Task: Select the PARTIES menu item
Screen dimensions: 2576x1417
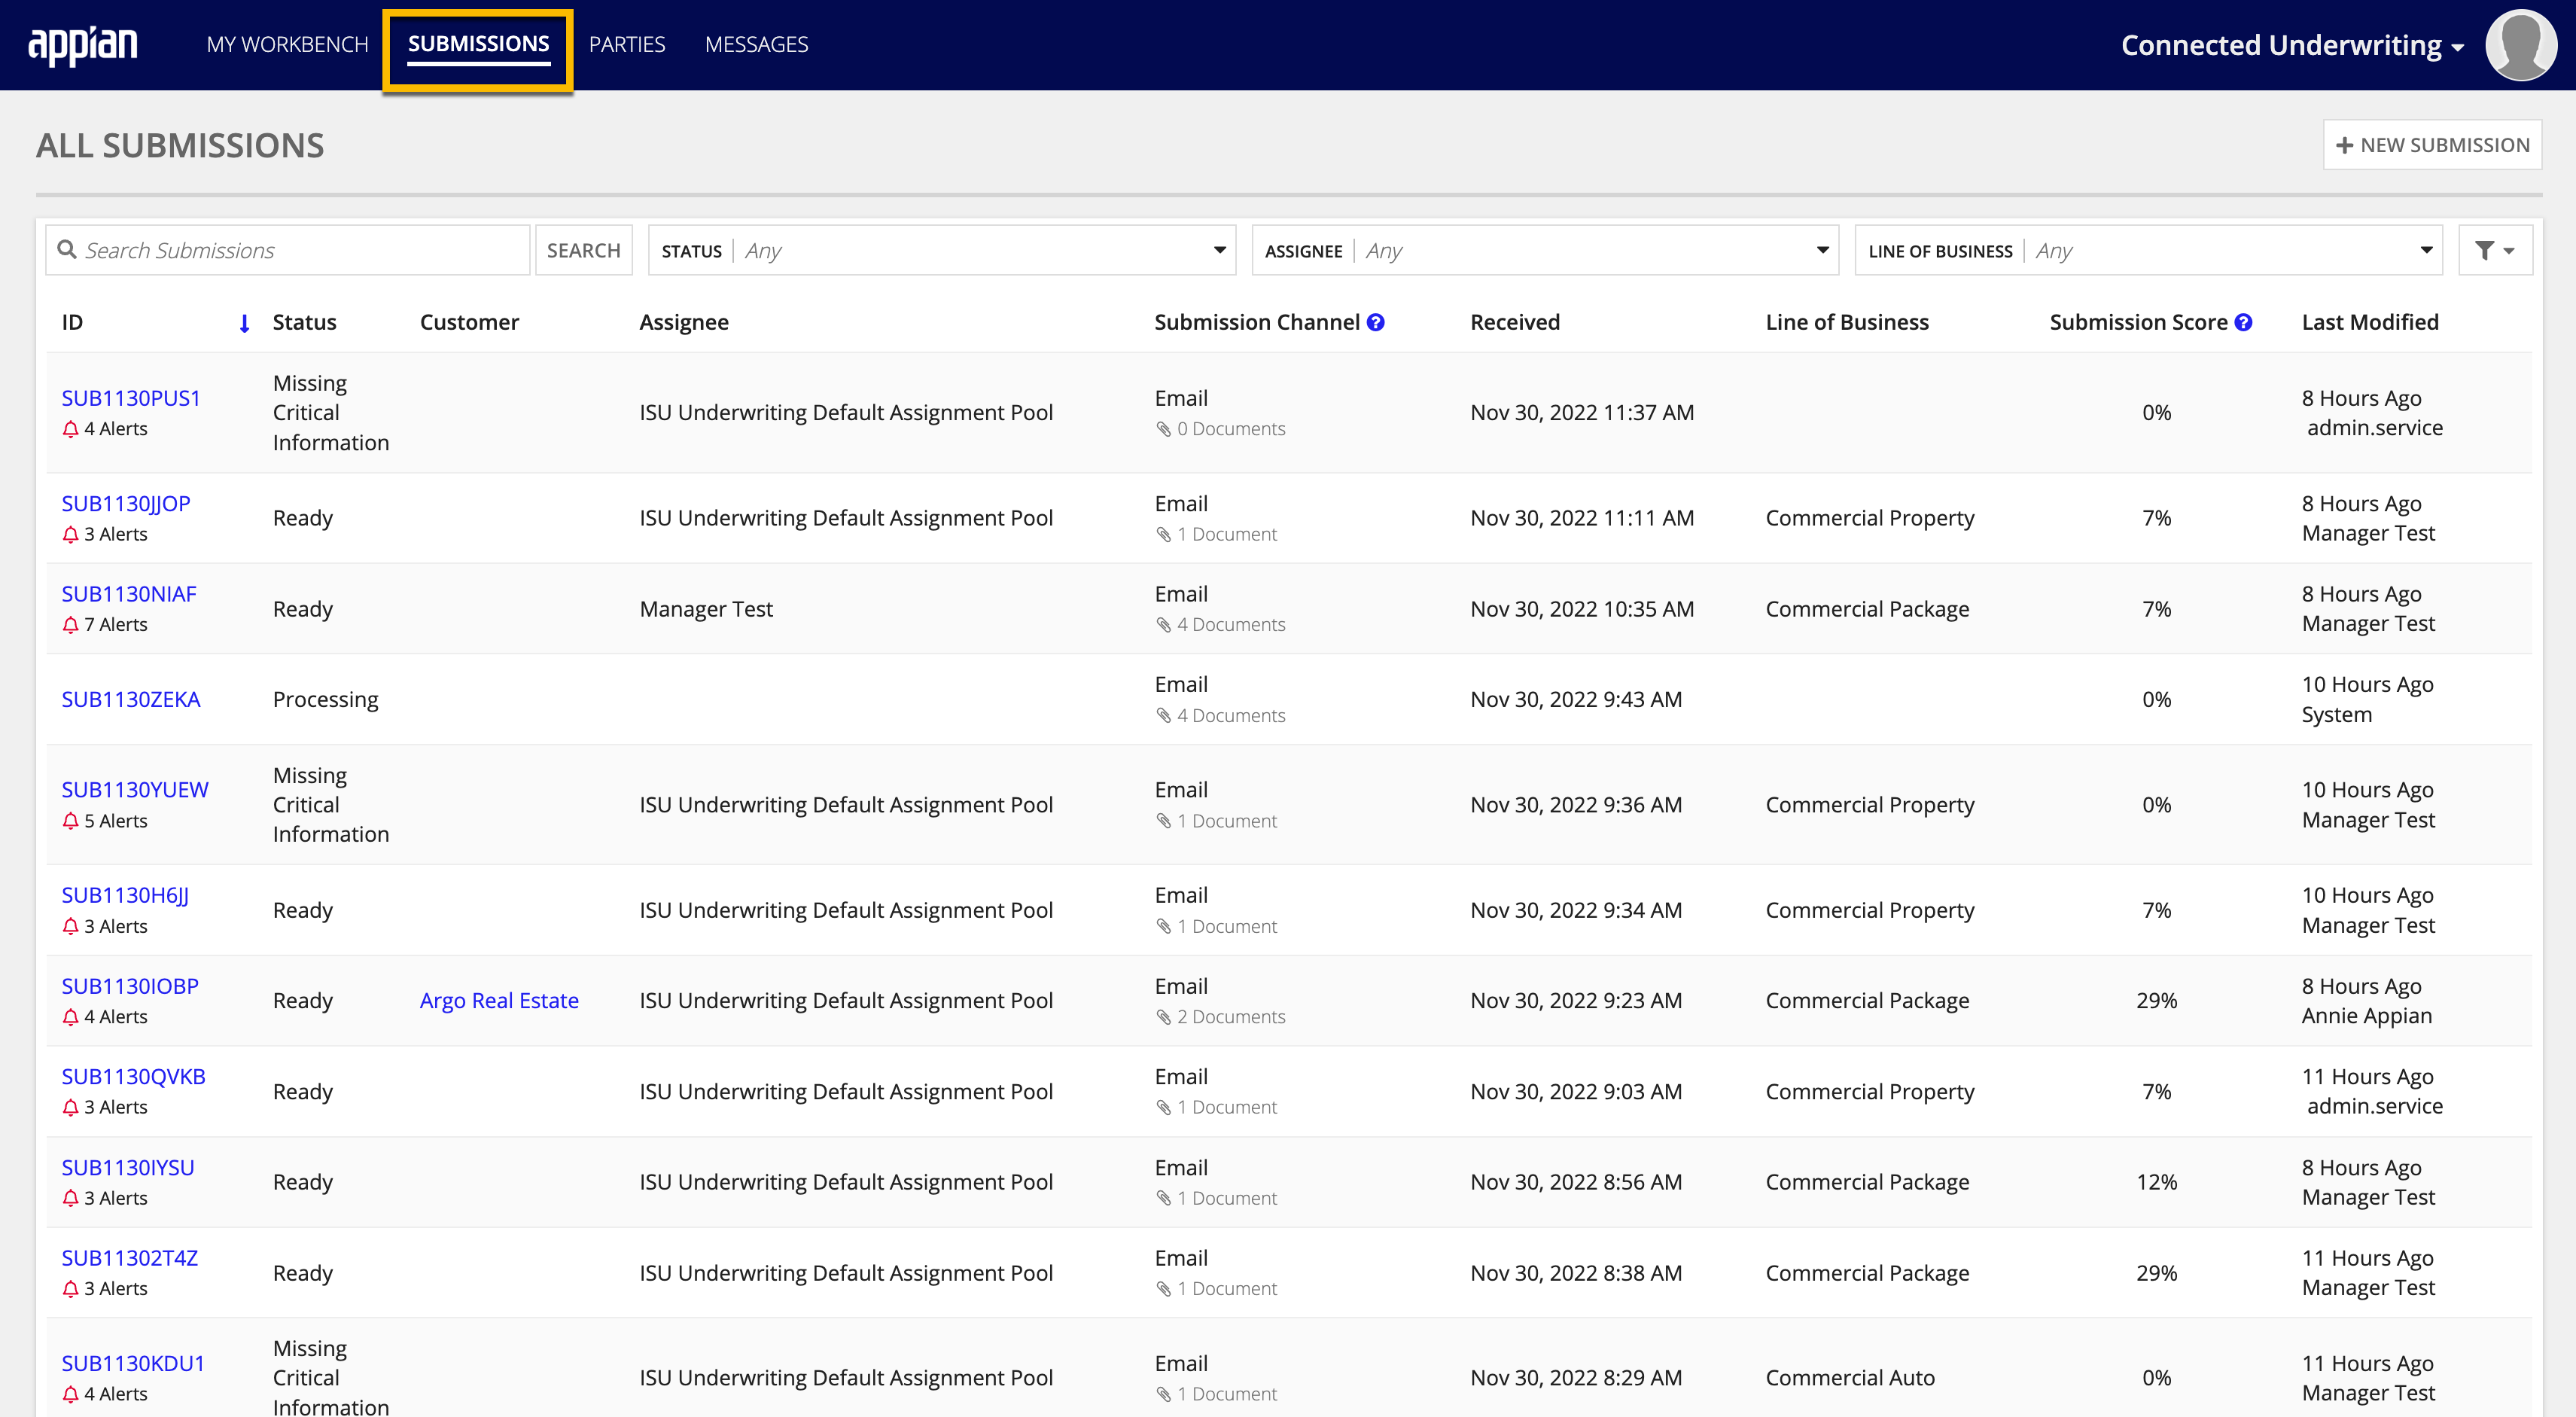Action: [632, 44]
